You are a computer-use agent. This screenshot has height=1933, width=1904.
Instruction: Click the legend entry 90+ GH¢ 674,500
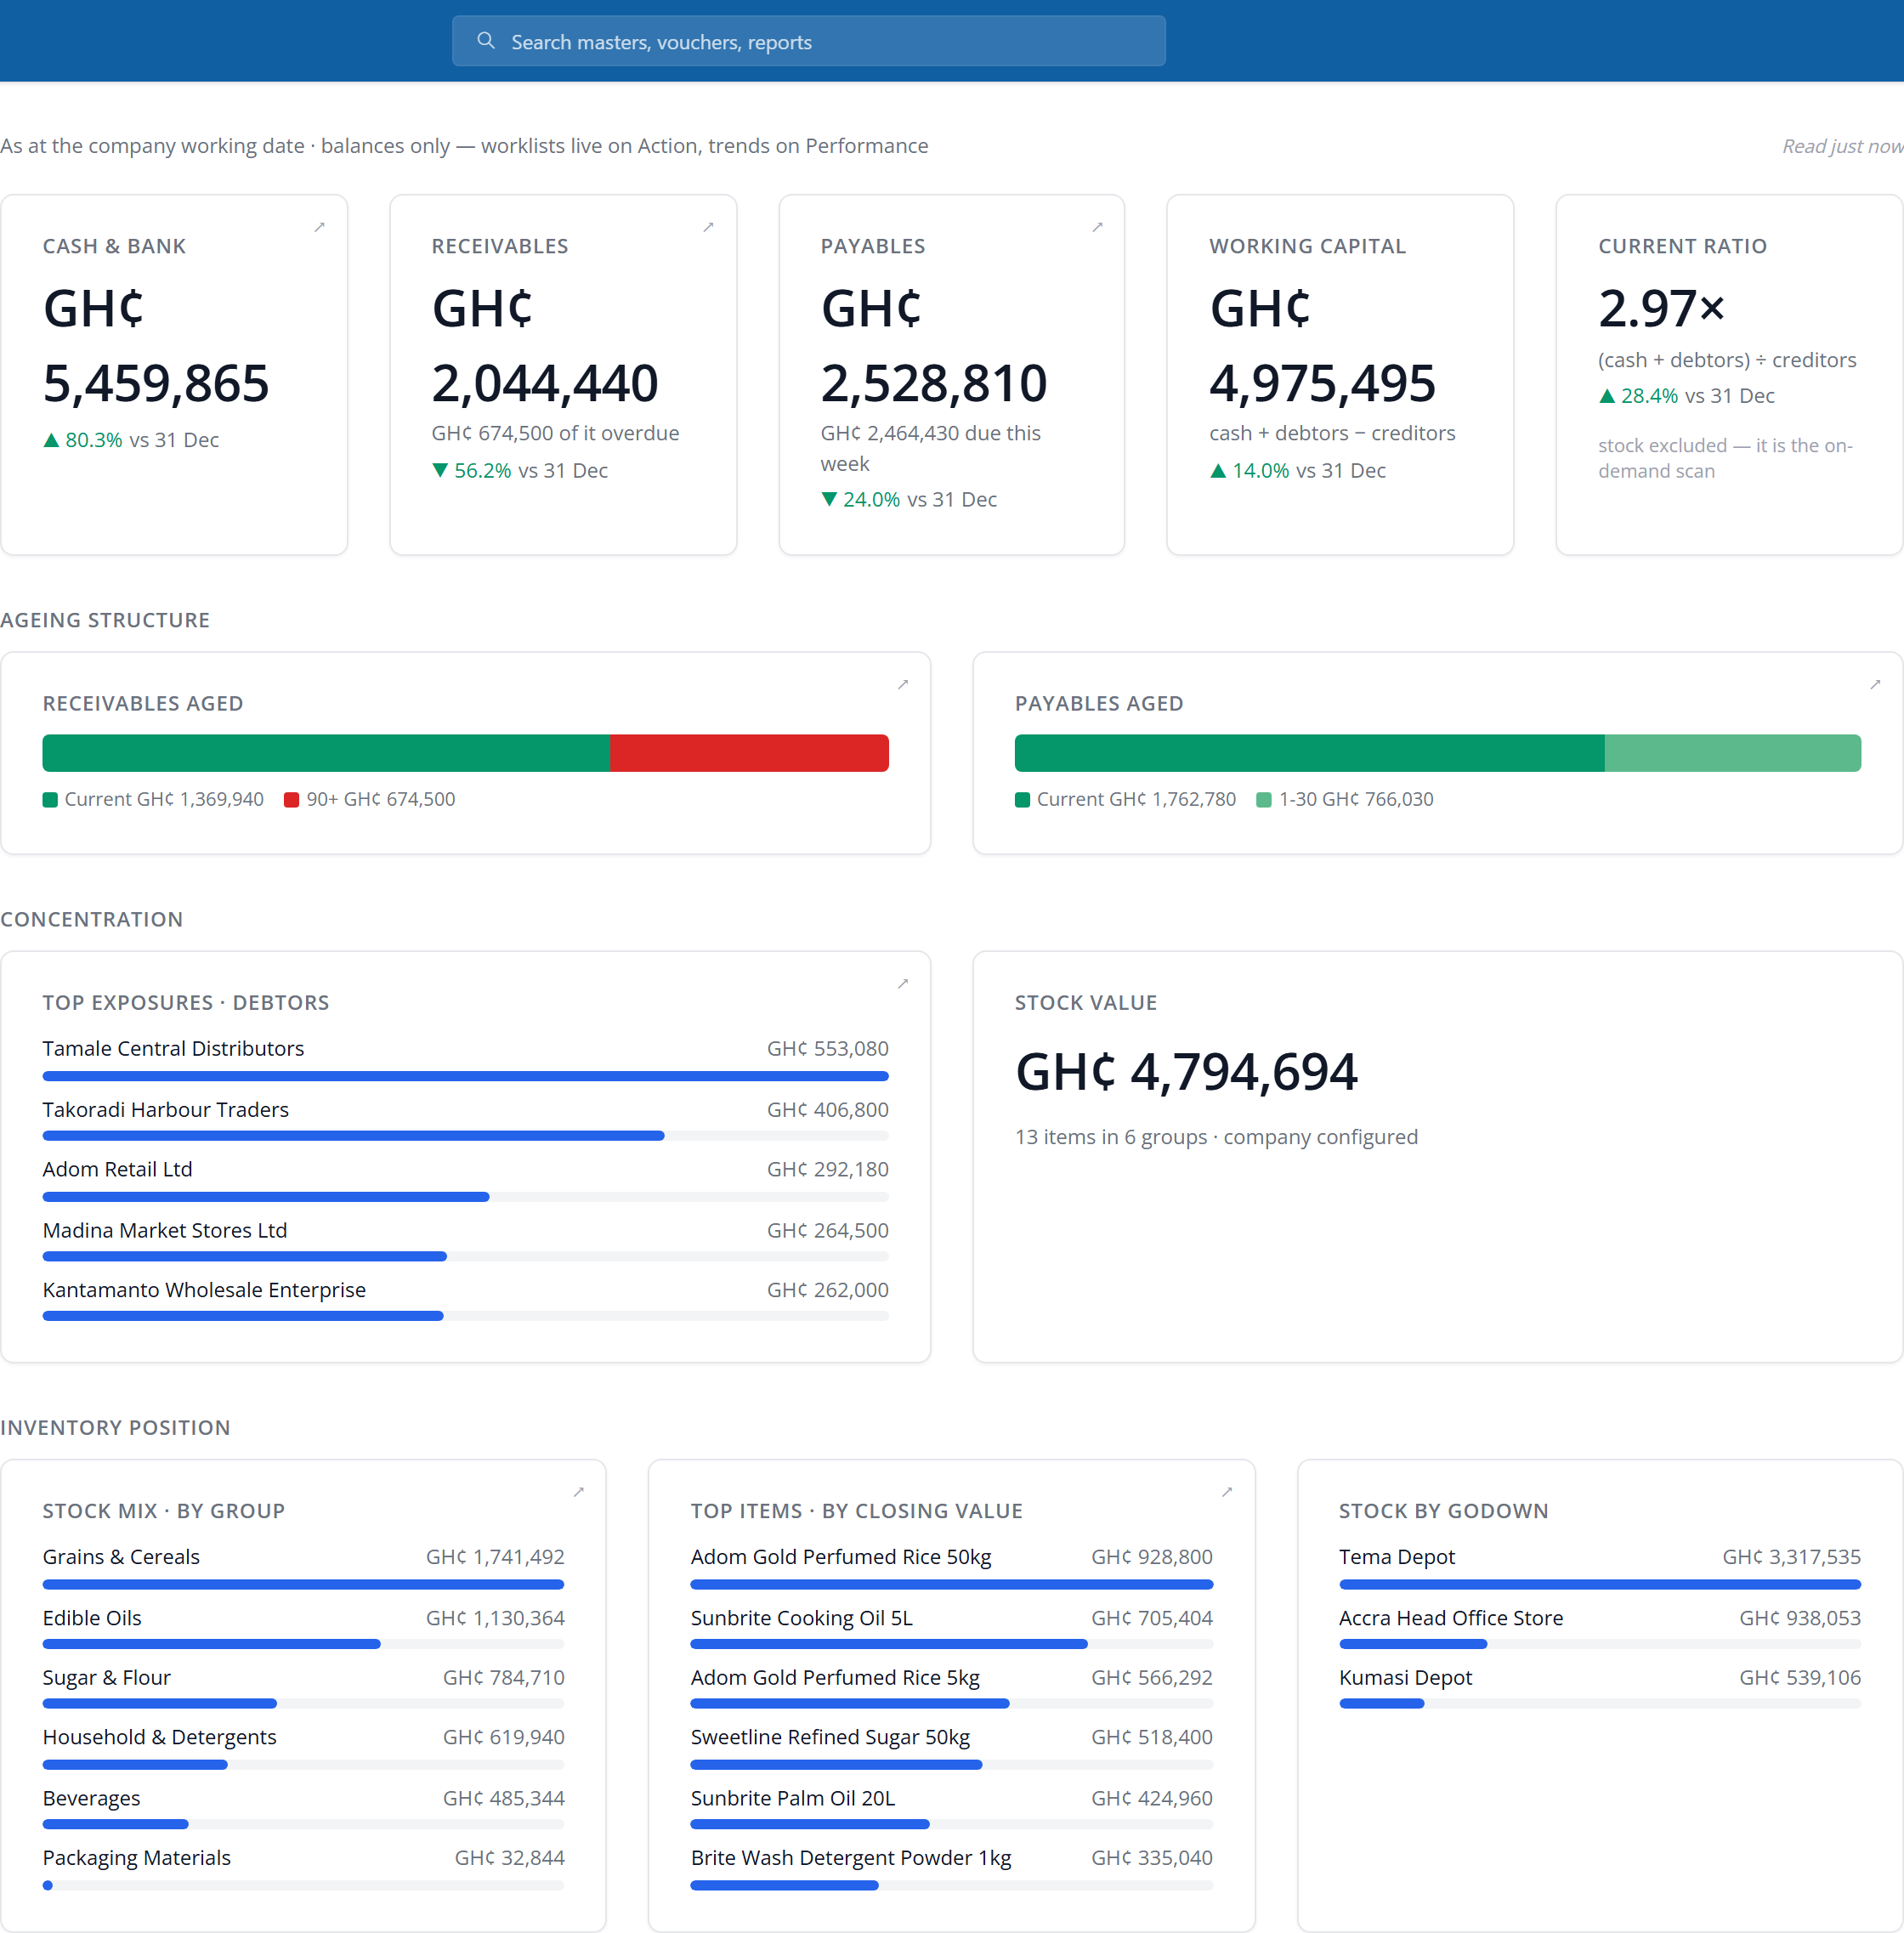(370, 799)
